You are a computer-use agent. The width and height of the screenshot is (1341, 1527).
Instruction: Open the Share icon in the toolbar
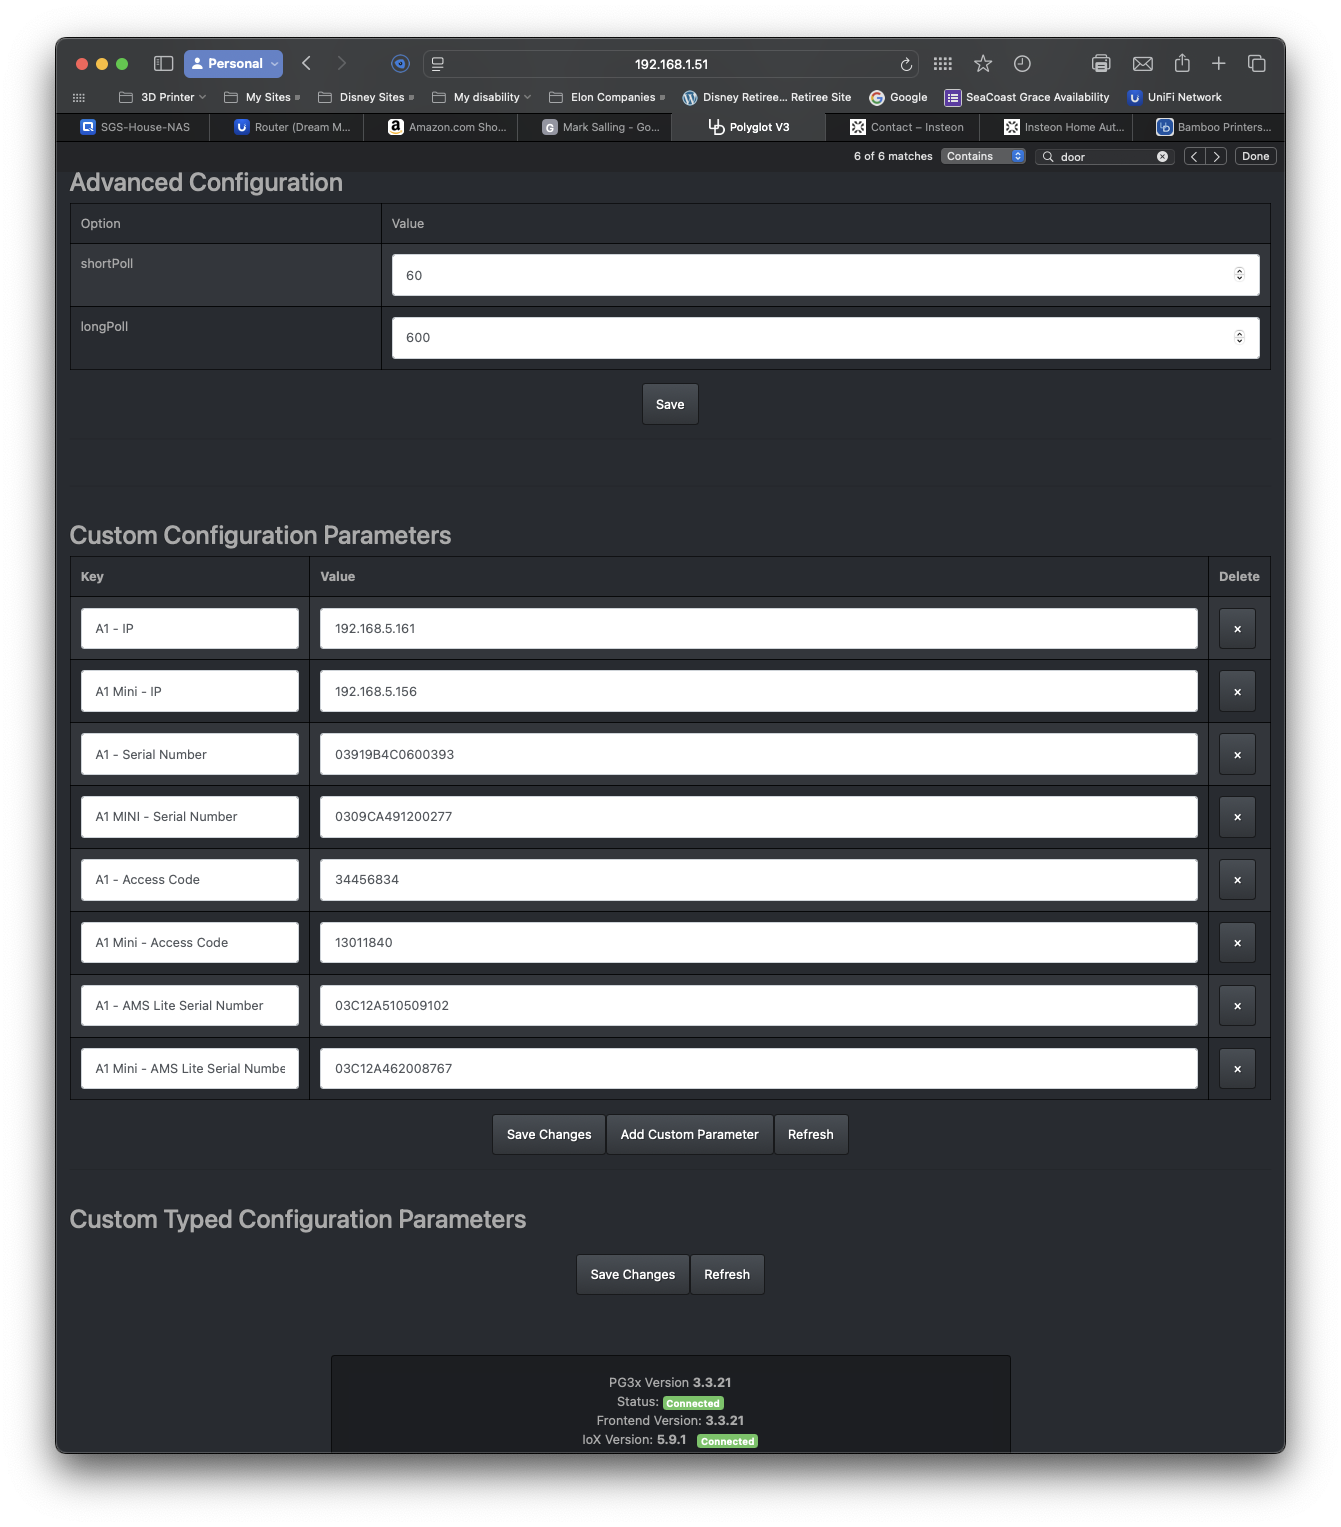click(1182, 63)
